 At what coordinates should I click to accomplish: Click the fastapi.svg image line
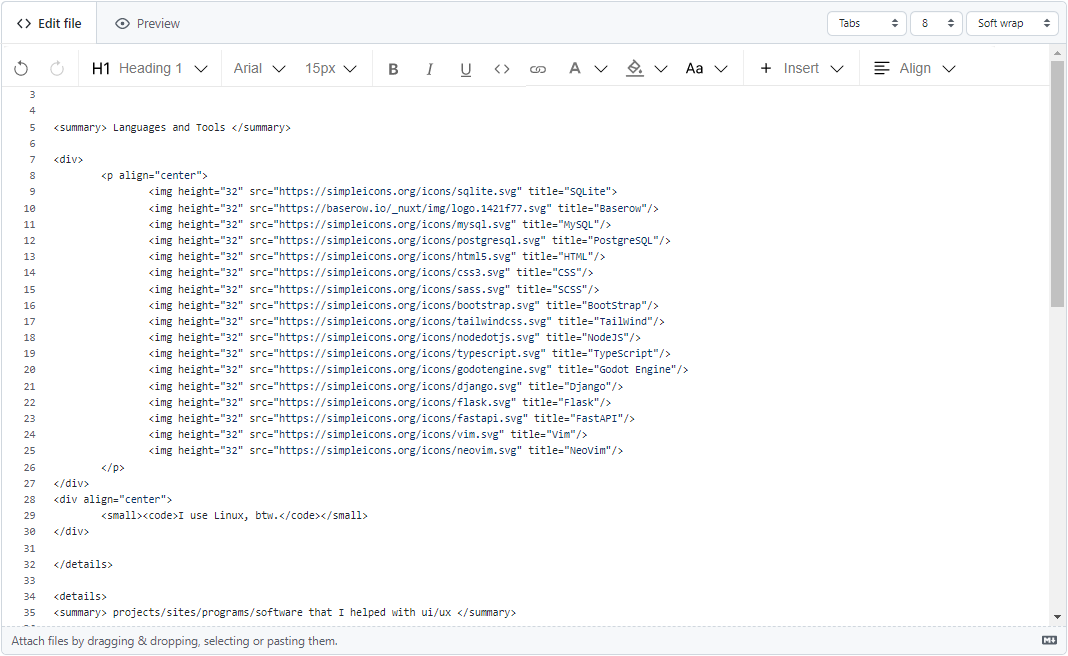[392, 418]
